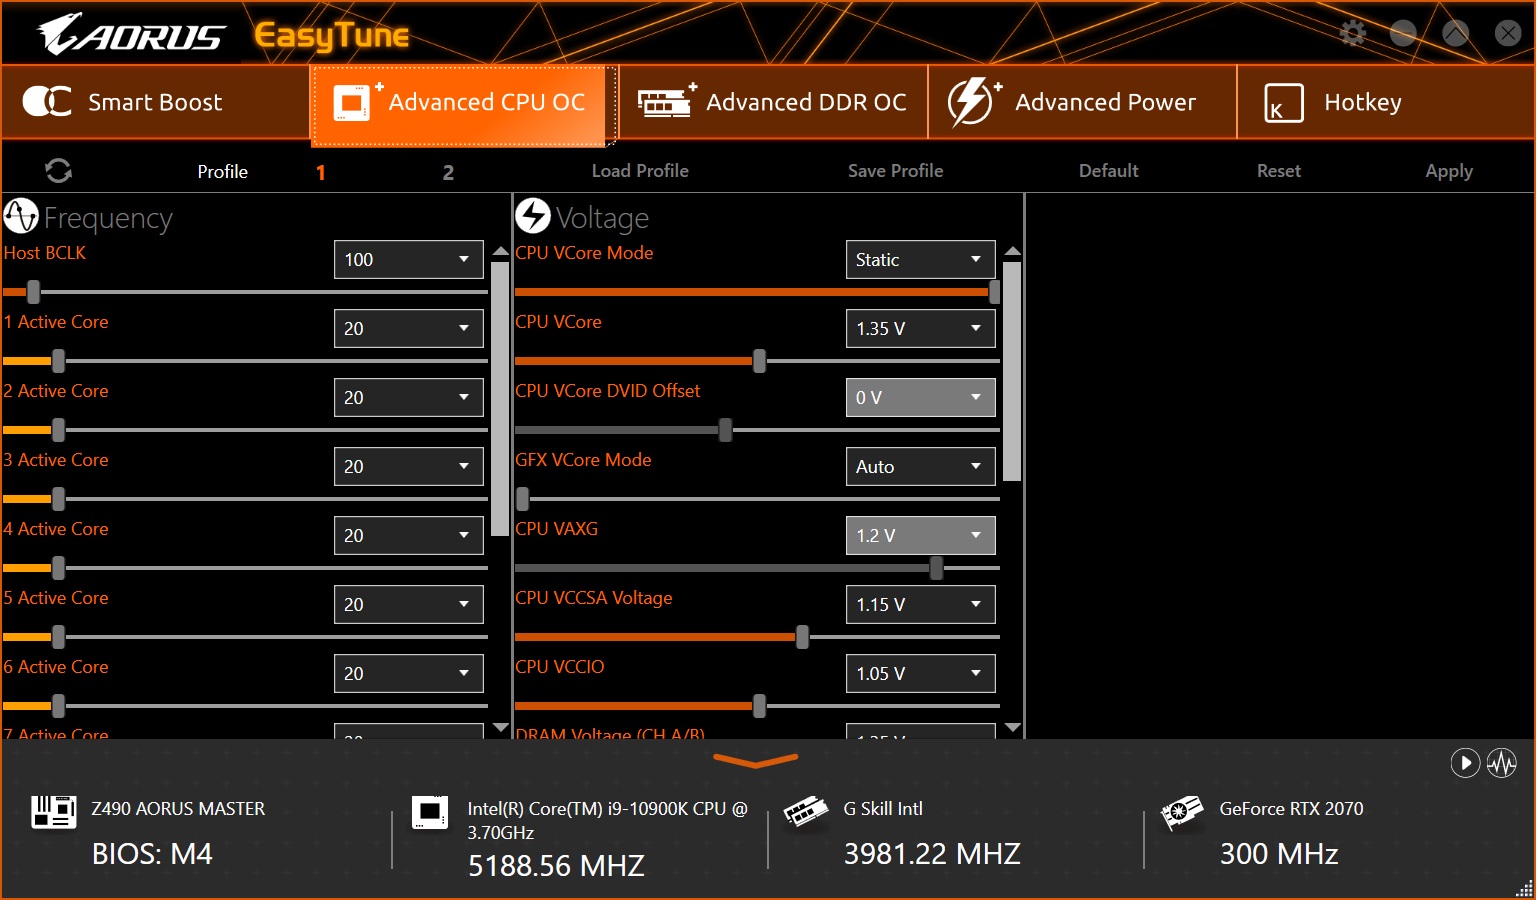Image resolution: width=1538 pixels, height=900 pixels.
Task: Click the play button icon above GPU info
Action: point(1465,763)
